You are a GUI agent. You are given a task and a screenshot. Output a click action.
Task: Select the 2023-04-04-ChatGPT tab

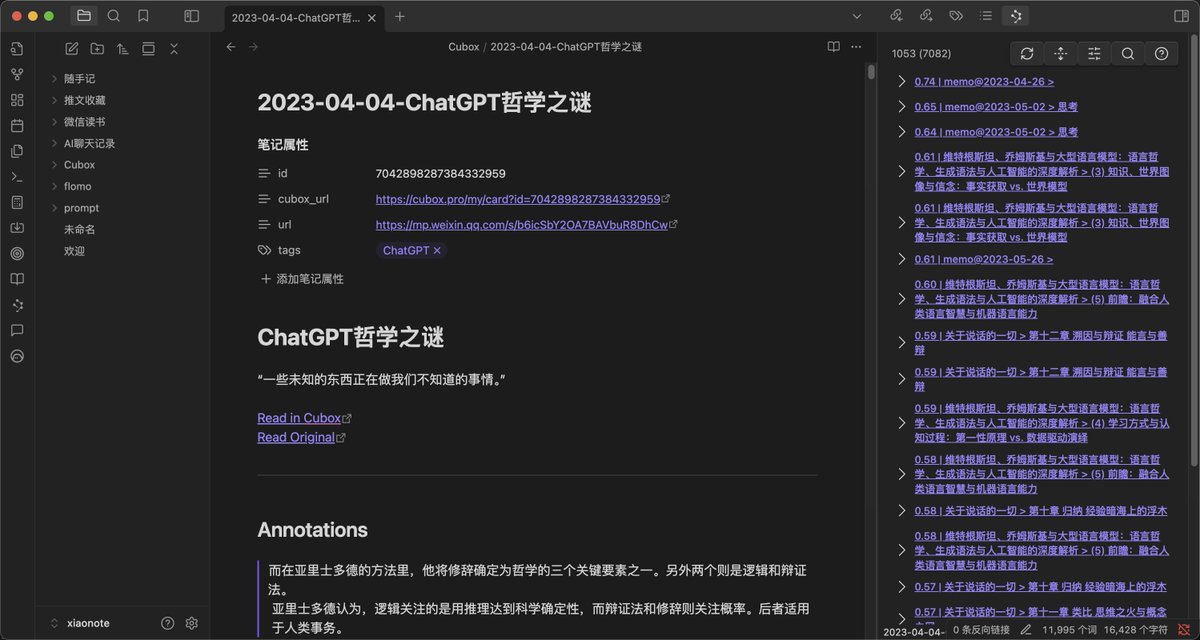tap(294, 17)
